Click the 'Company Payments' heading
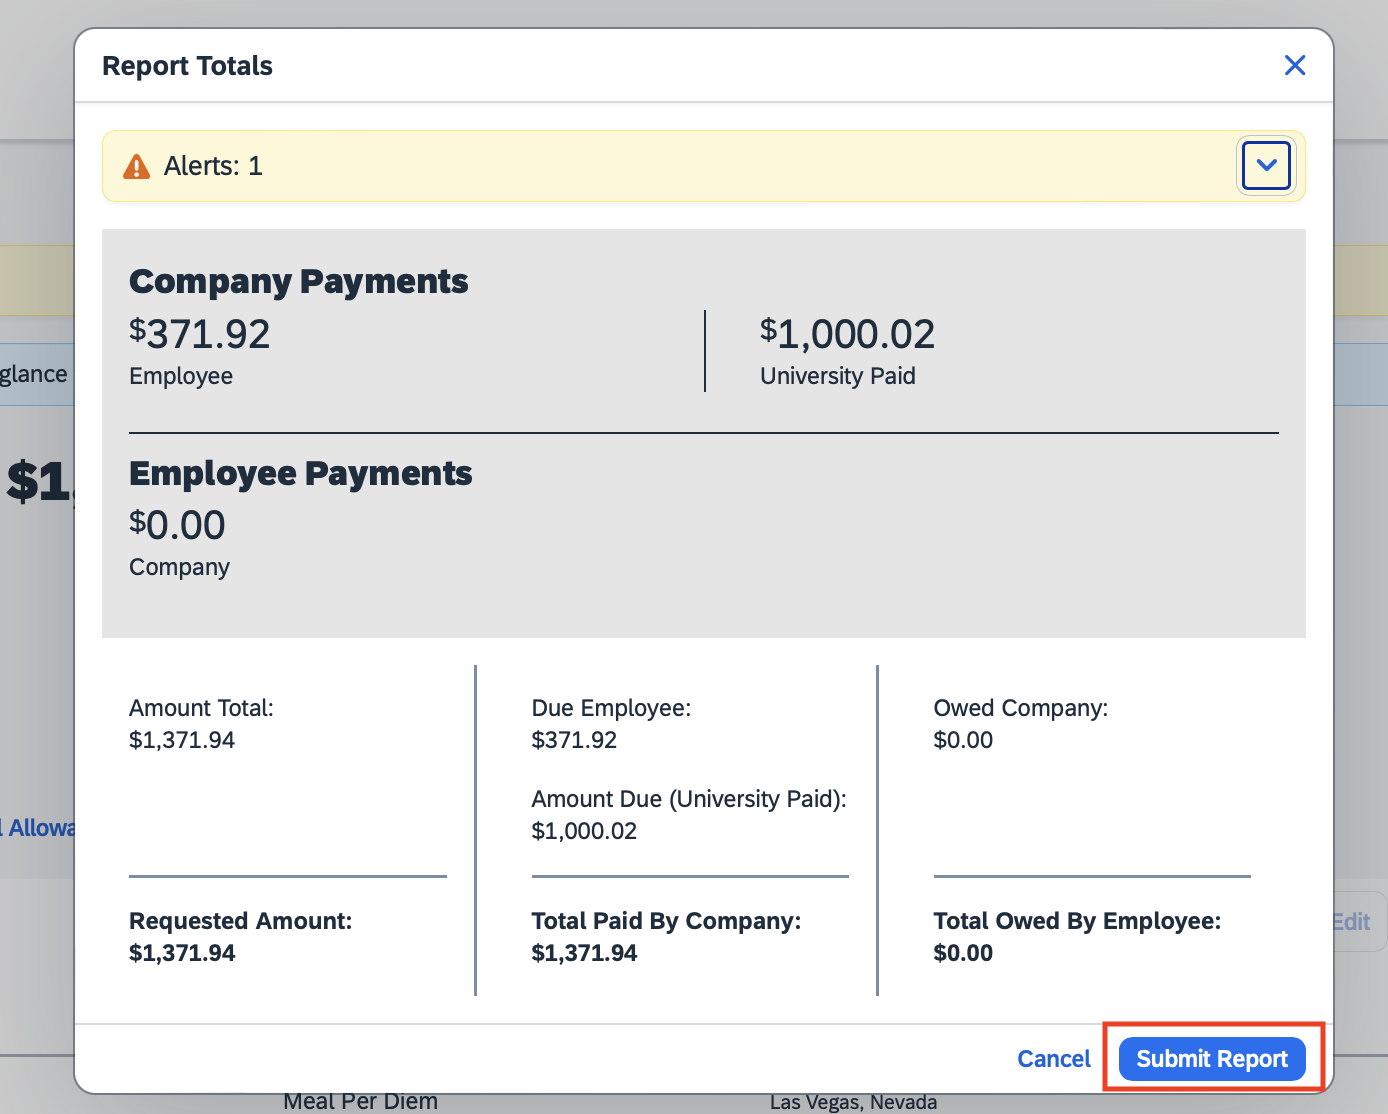The image size is (1388, 1114). [299, 281]
